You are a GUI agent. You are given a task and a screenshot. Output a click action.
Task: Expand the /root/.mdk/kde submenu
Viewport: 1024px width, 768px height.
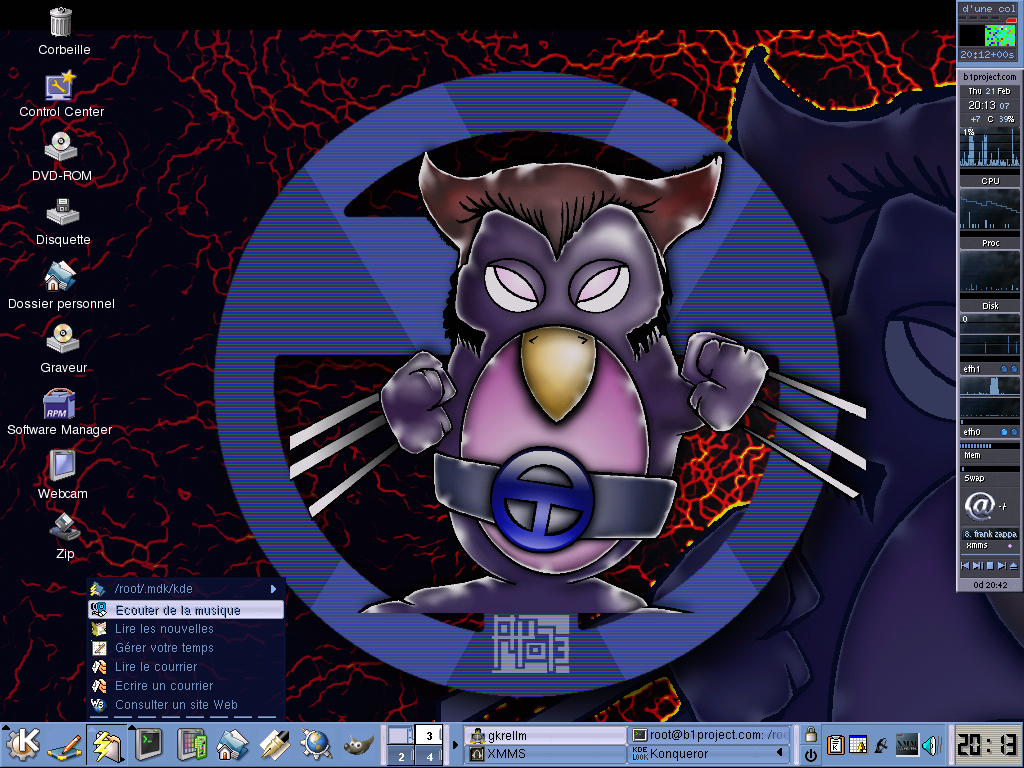click(186, 588)
